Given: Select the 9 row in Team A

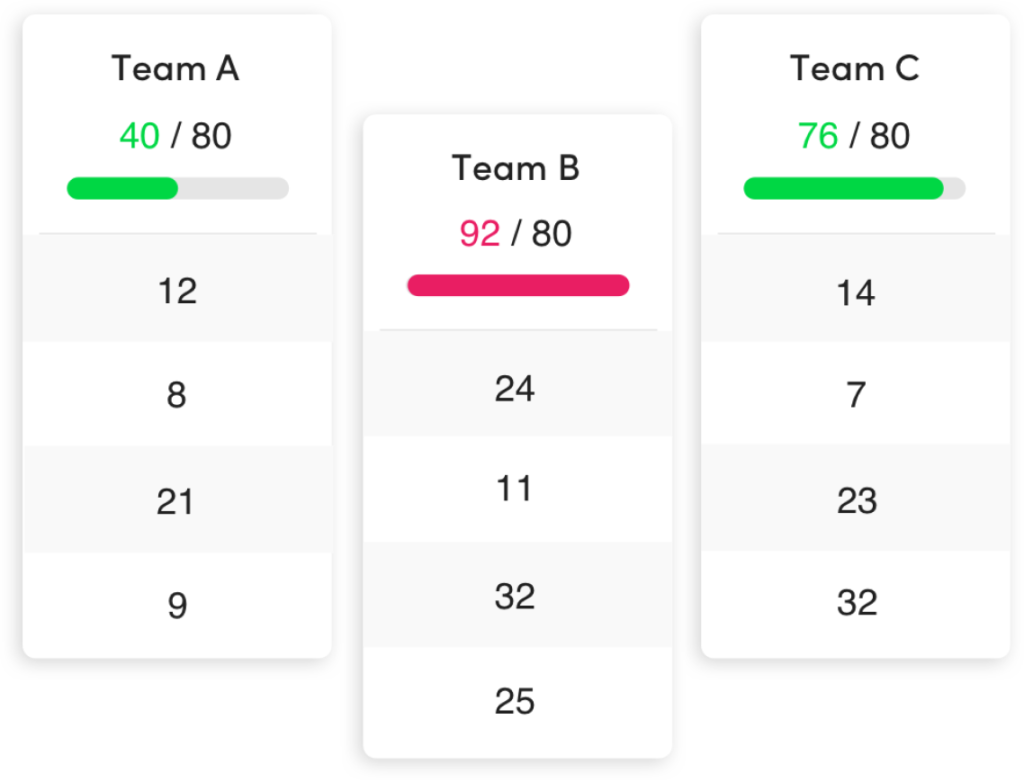Looking at the screenshot, I should pyautogui.click(x=177, y=606).
